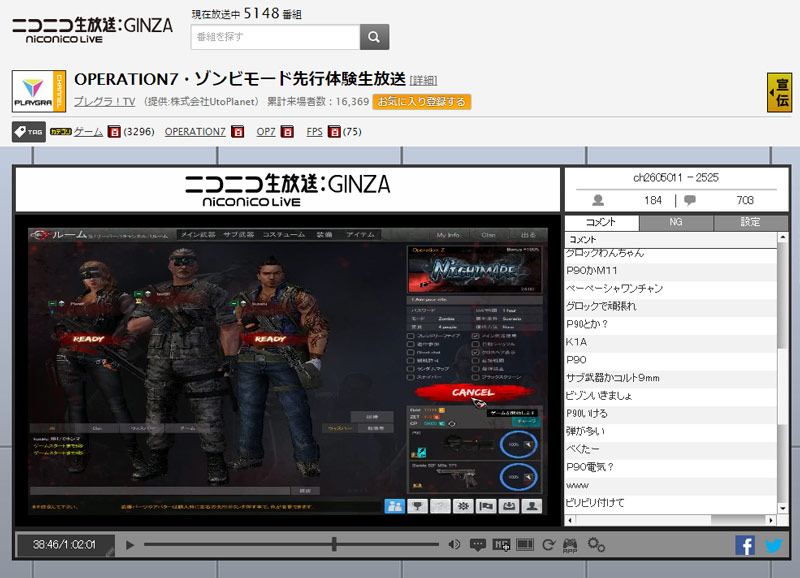The height and width of the screenshot is (578, 800).
Task: Click the lock icon beside ゲーム tag
Action: pos(114,132)
